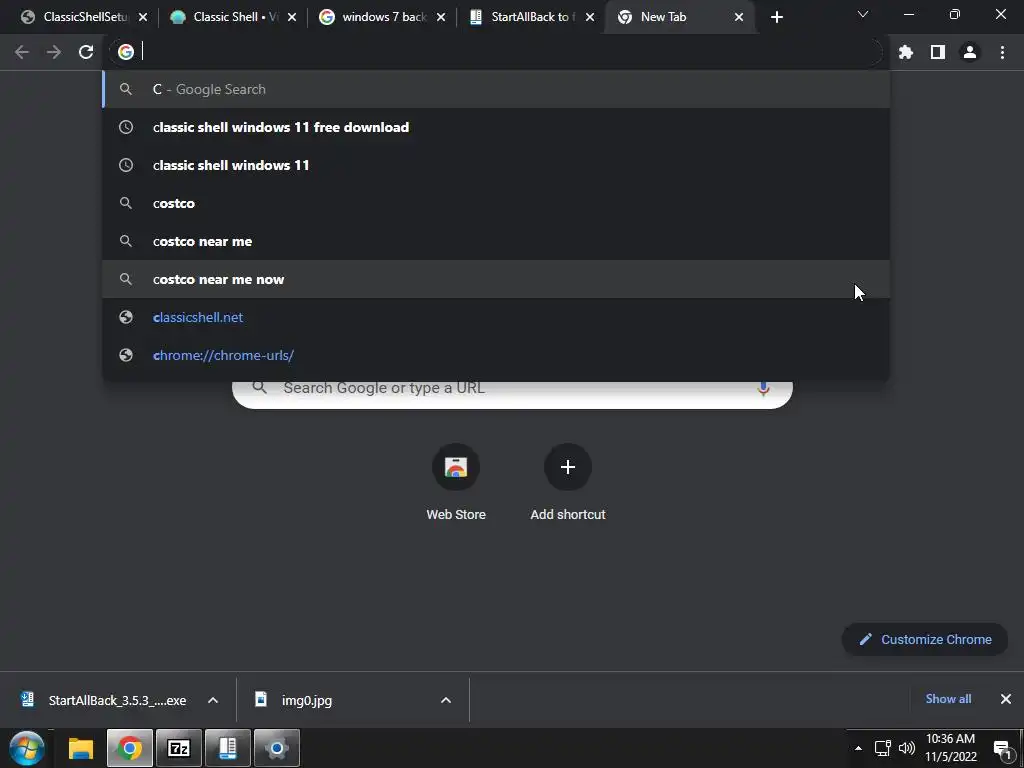This screenshot has width=1024, height=768.
Task: Click the Google icon in address bar
Action: pos(125,52)
